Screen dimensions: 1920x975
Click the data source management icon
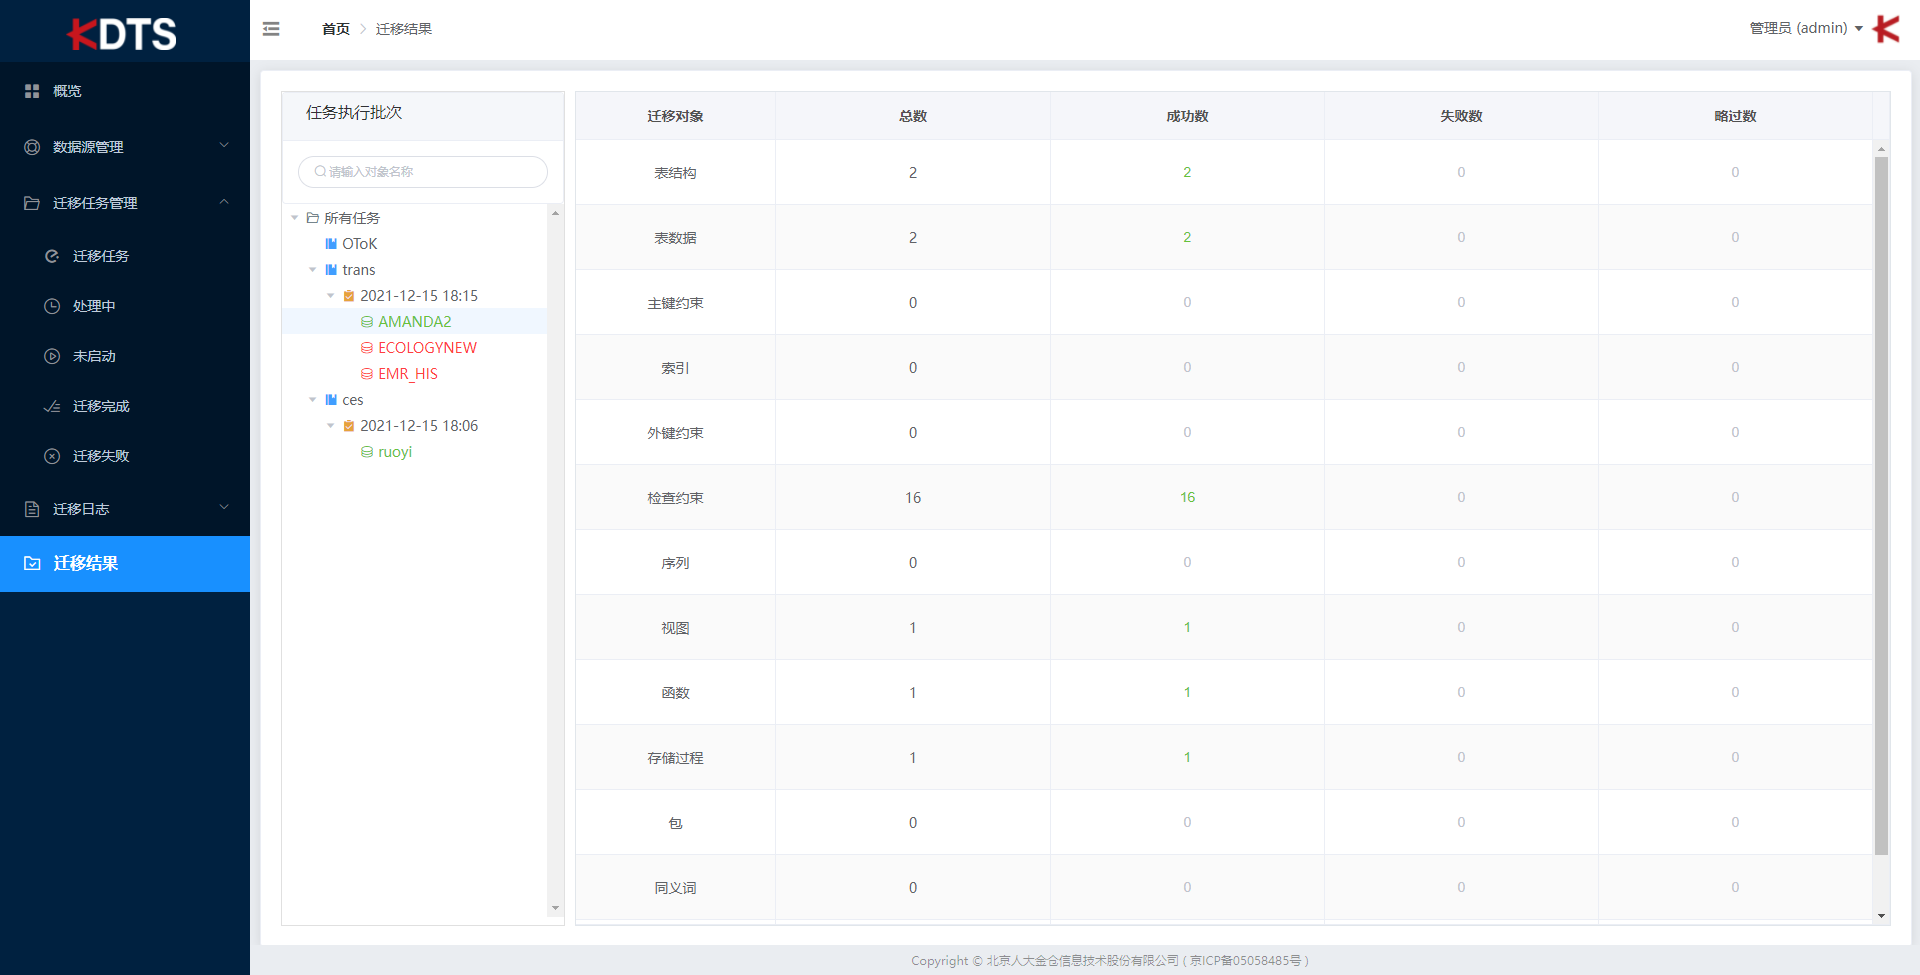32,147
